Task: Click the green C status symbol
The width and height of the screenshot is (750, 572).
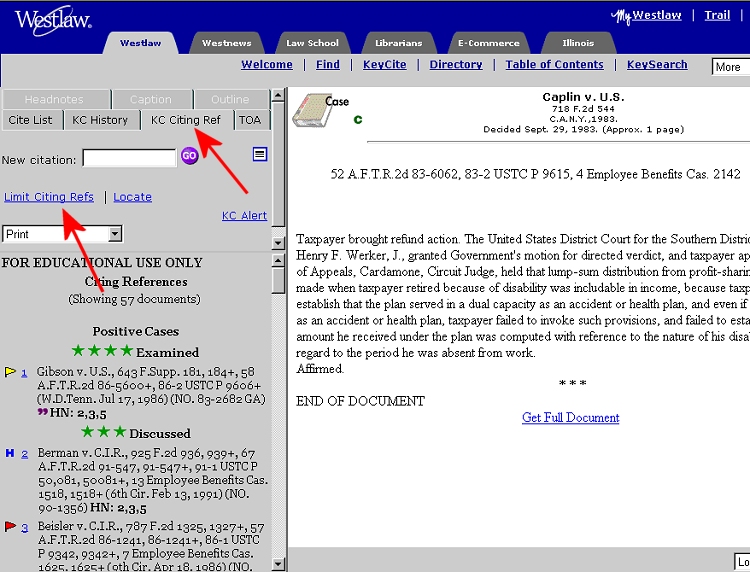Action: coord(358,120)
